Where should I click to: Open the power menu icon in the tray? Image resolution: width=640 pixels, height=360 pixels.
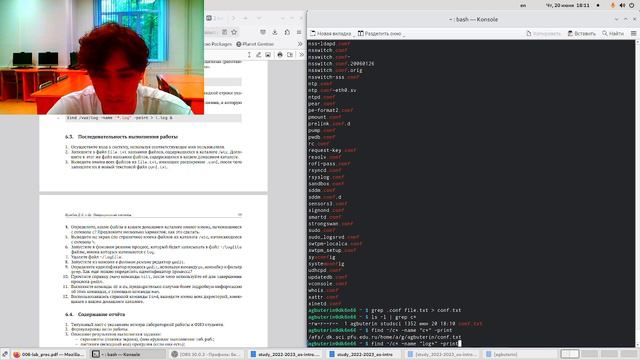point(632,5)
